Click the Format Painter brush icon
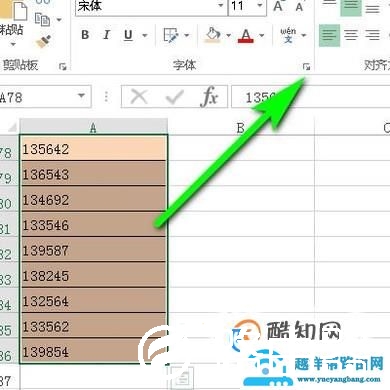This screenshot has height=390, width=390. (44, 41)
